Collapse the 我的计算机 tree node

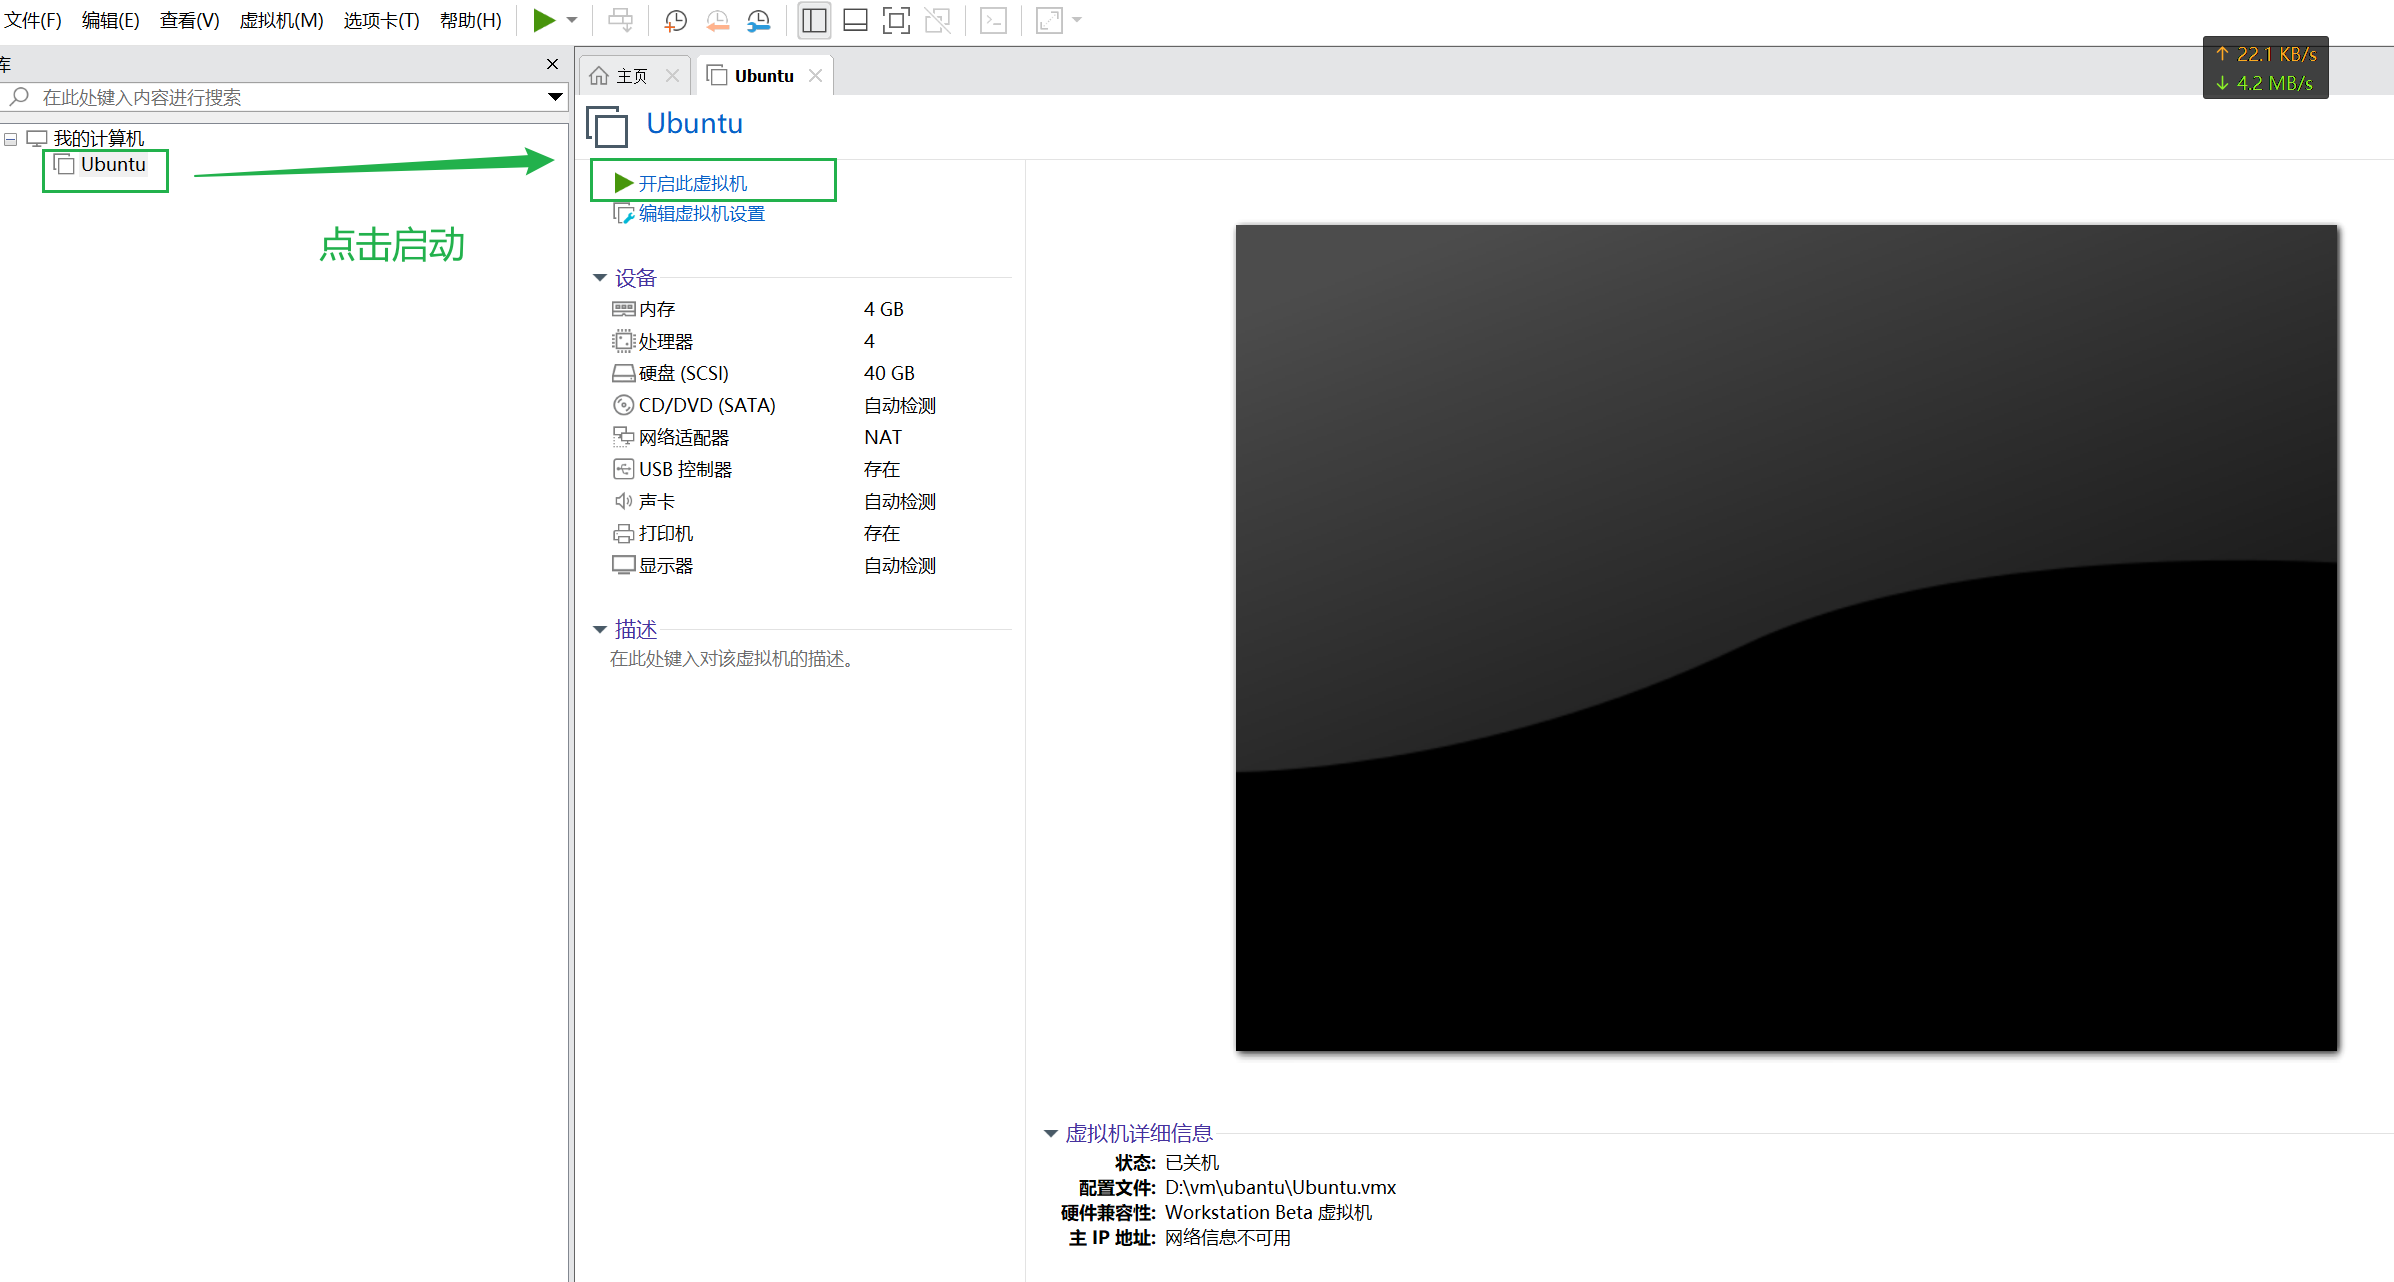coord(11,139)
